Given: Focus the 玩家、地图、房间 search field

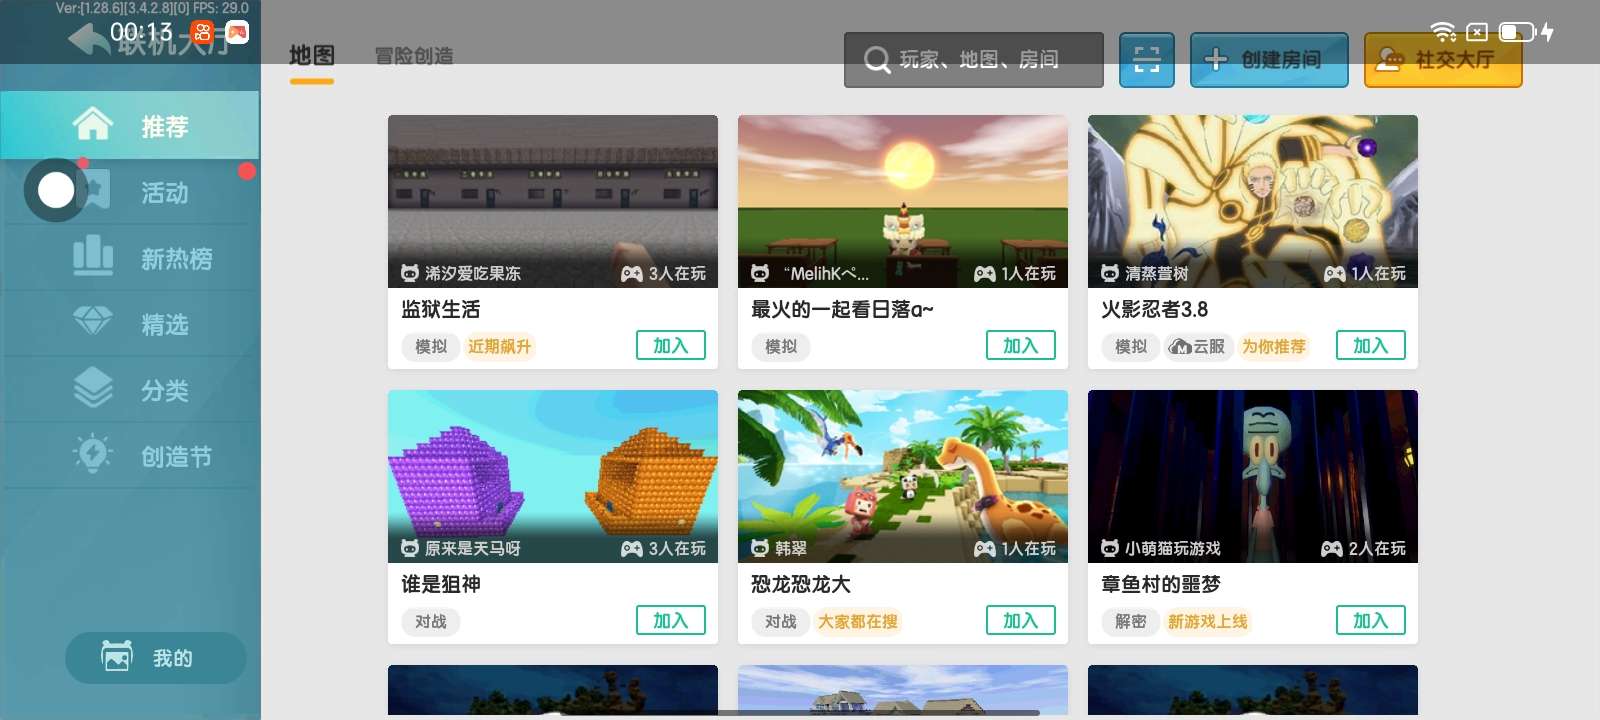Looking at the screenshot, I should (x=974, y=60).
